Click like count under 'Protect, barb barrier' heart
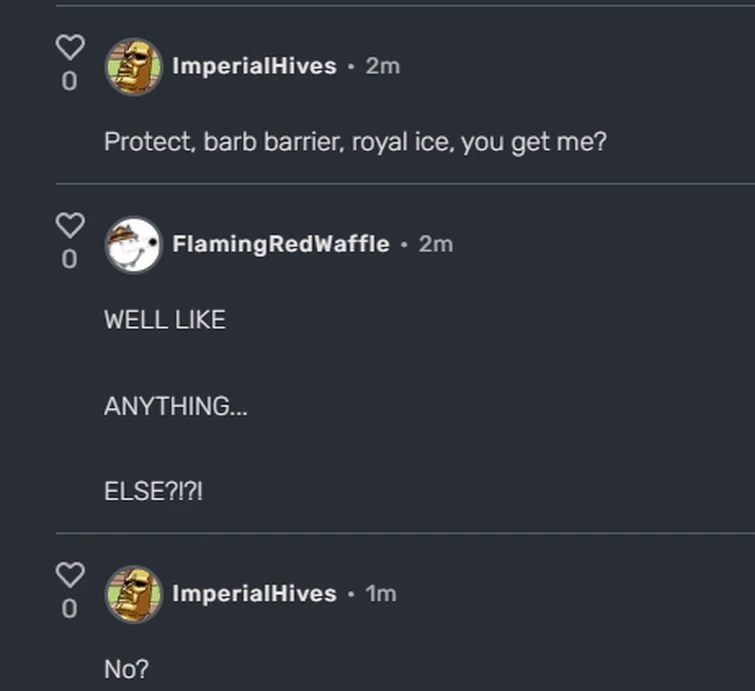This screenshot has height=691, width=755. 69,82
